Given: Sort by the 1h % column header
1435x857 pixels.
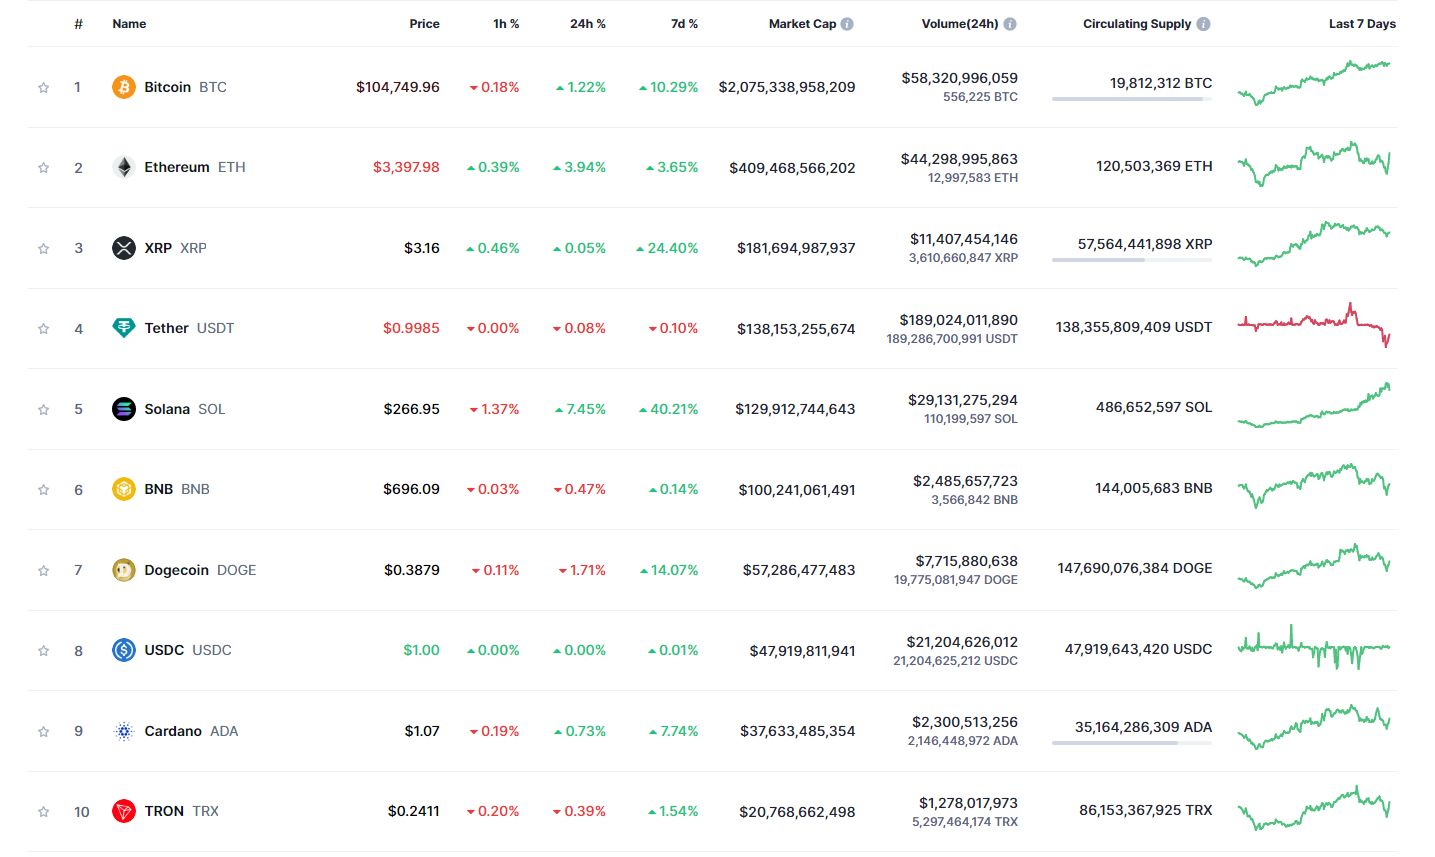Looking at the screenshot, I should point(506,24).
